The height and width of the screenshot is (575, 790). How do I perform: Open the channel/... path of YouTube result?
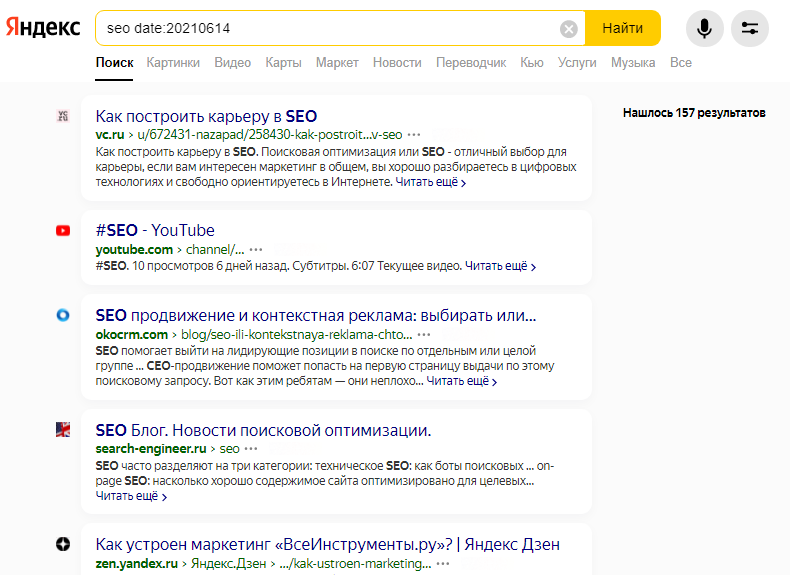point(215,249)
